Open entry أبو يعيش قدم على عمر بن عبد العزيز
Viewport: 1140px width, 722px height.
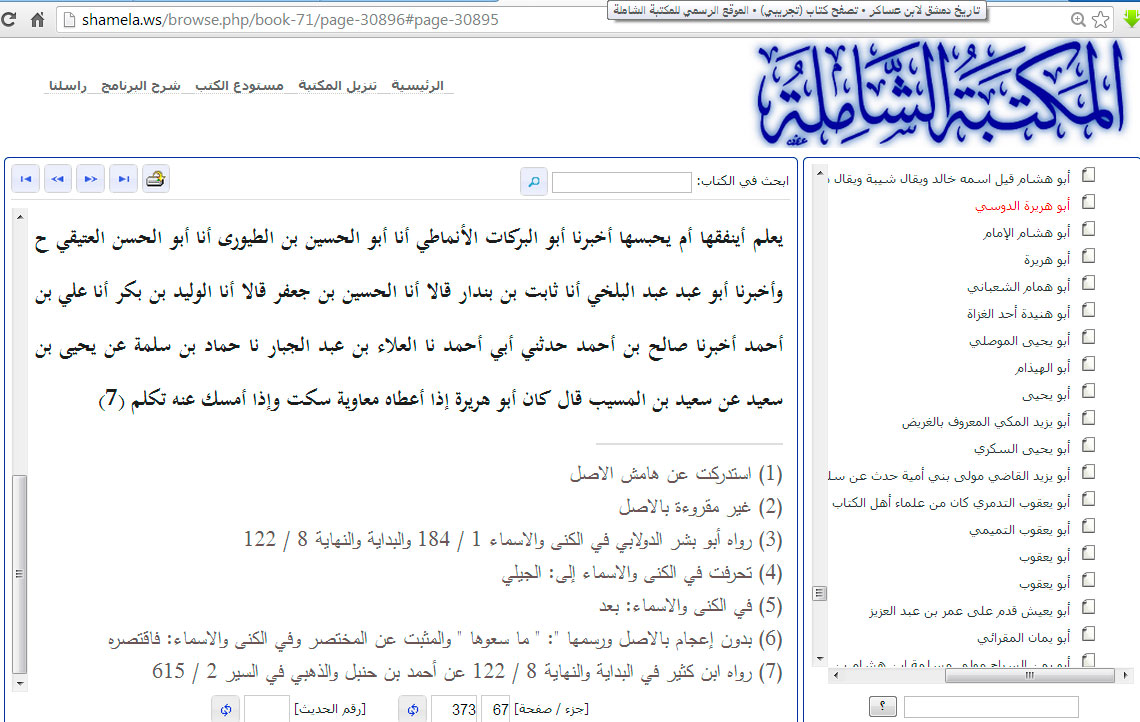tap(970, 611)
